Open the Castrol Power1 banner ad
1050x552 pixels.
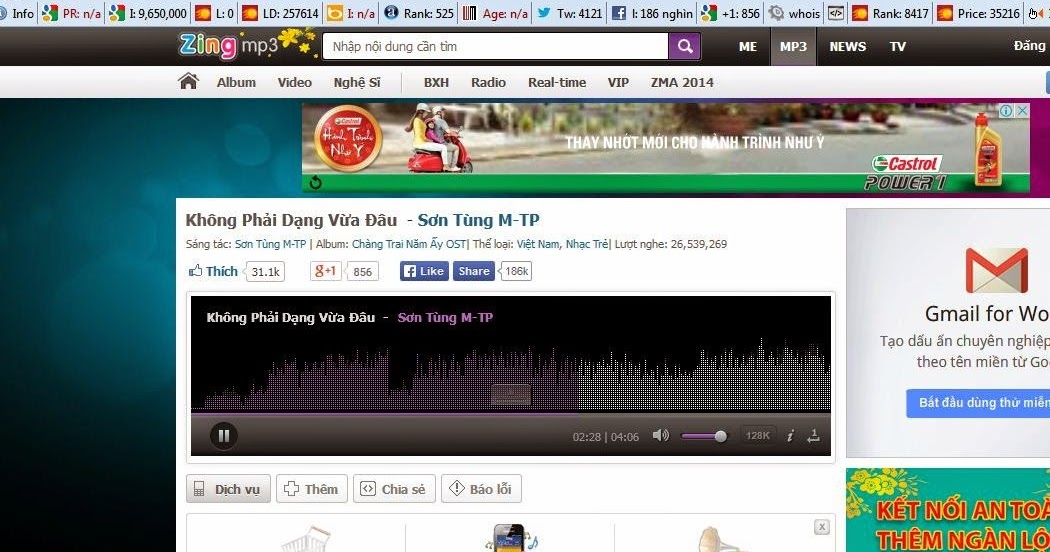click(666, 148)
